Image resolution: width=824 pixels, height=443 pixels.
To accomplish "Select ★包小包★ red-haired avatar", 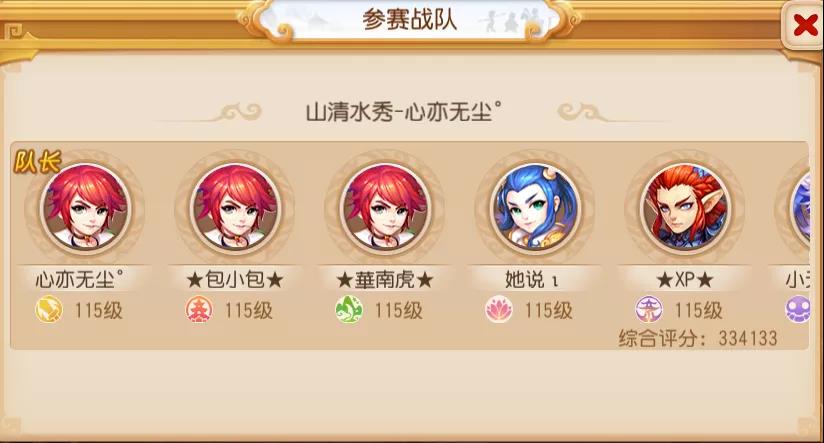I will (235, 209).
